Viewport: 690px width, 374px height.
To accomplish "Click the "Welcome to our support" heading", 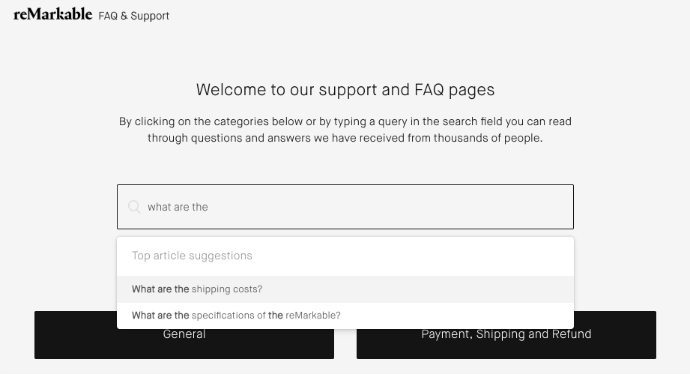I will click(x=345, y=90).
